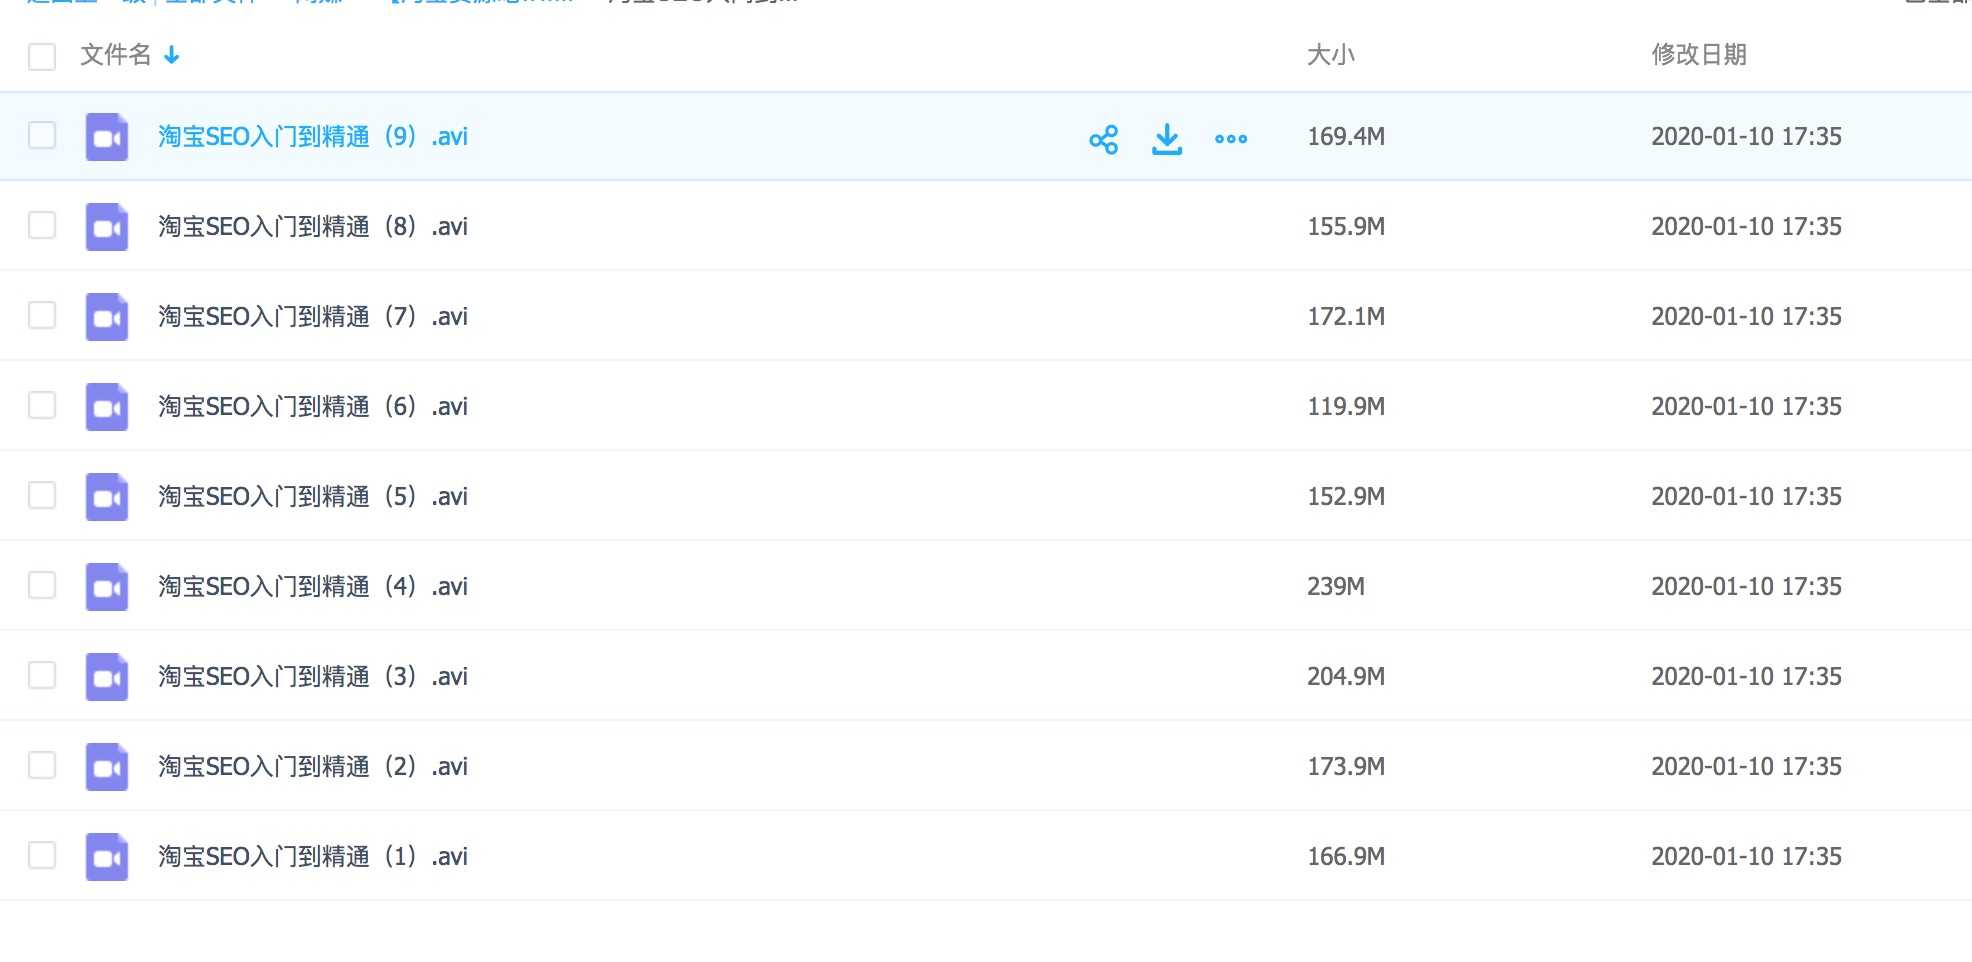The height and width of the screenshot is (962, 1972).
Task: Click the size value 169.4M
Action: pyautogui.click(x=1346, y=137)
